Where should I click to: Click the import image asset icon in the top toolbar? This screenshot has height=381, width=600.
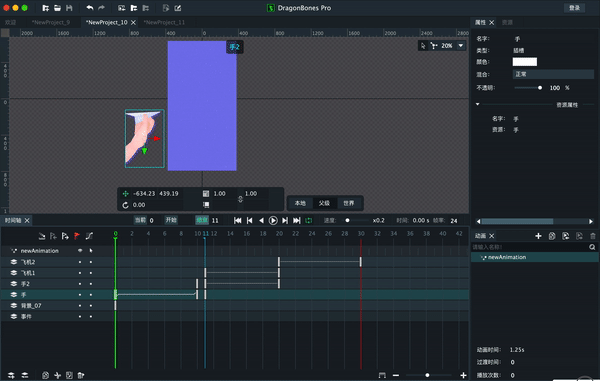pos(122,8)
